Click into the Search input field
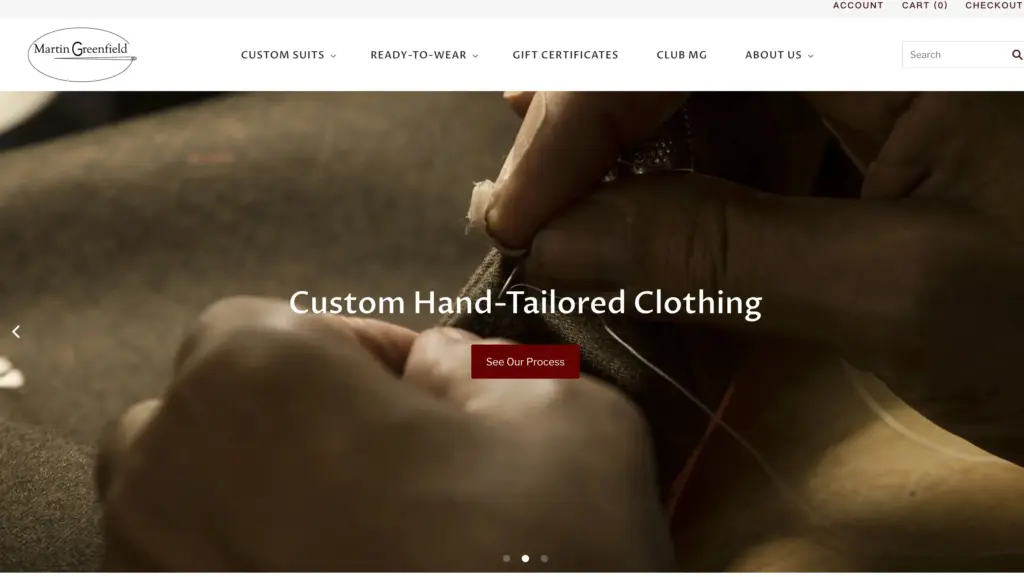The image size is (1024, 577). click(x=956, y=55)
